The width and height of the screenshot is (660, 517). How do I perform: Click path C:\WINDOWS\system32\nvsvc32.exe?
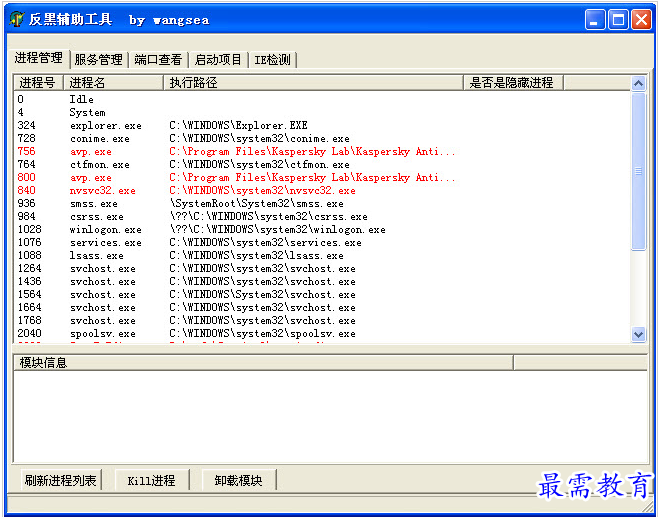tap(262, 191)
